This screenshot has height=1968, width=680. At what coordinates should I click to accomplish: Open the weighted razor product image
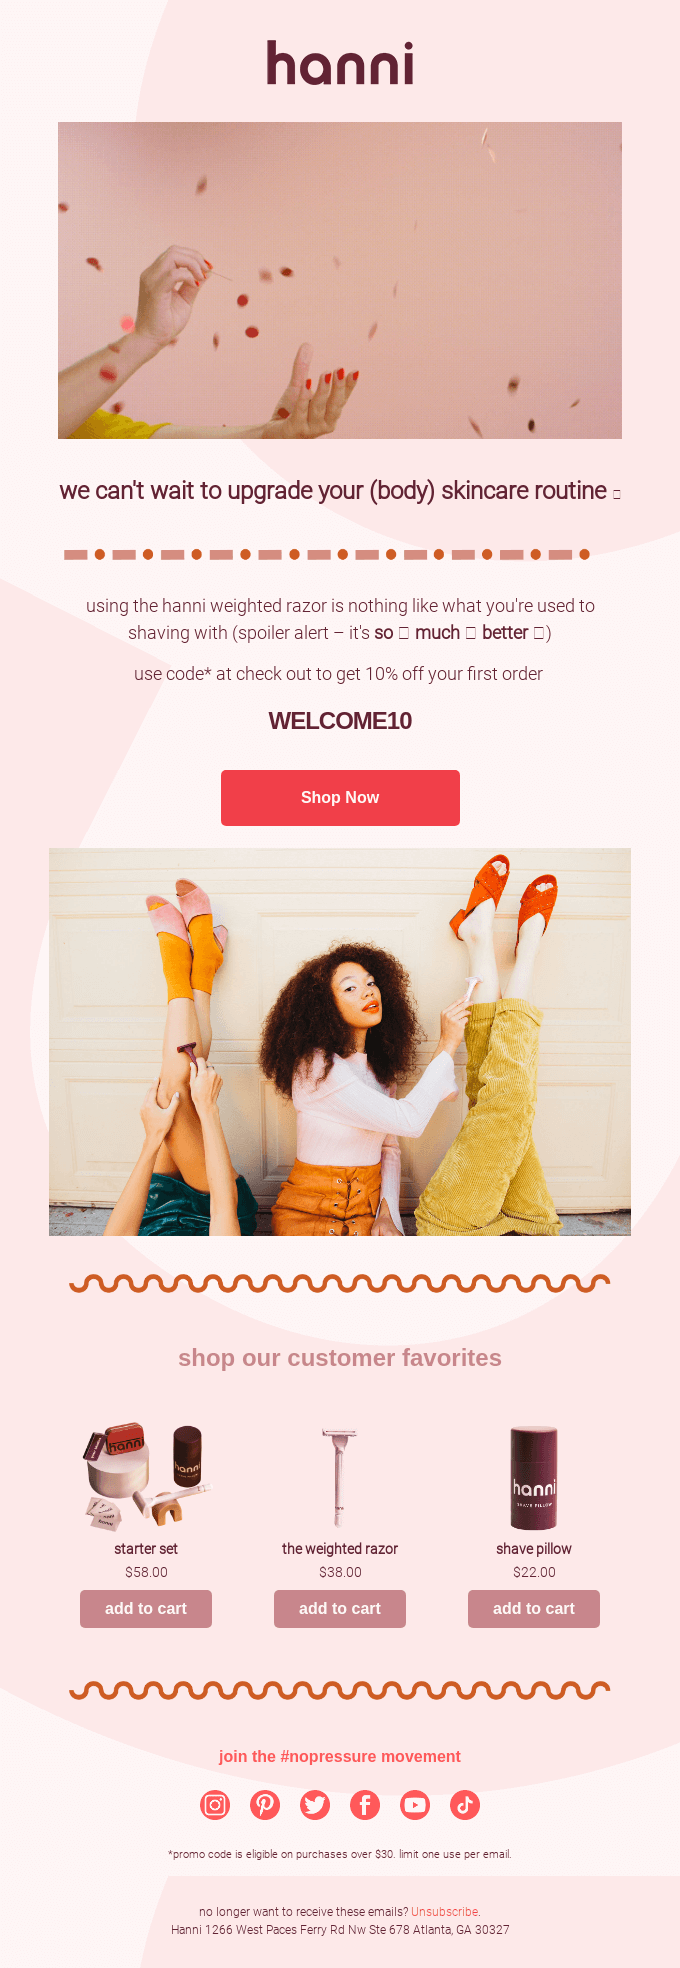(x=340, y=1478)
